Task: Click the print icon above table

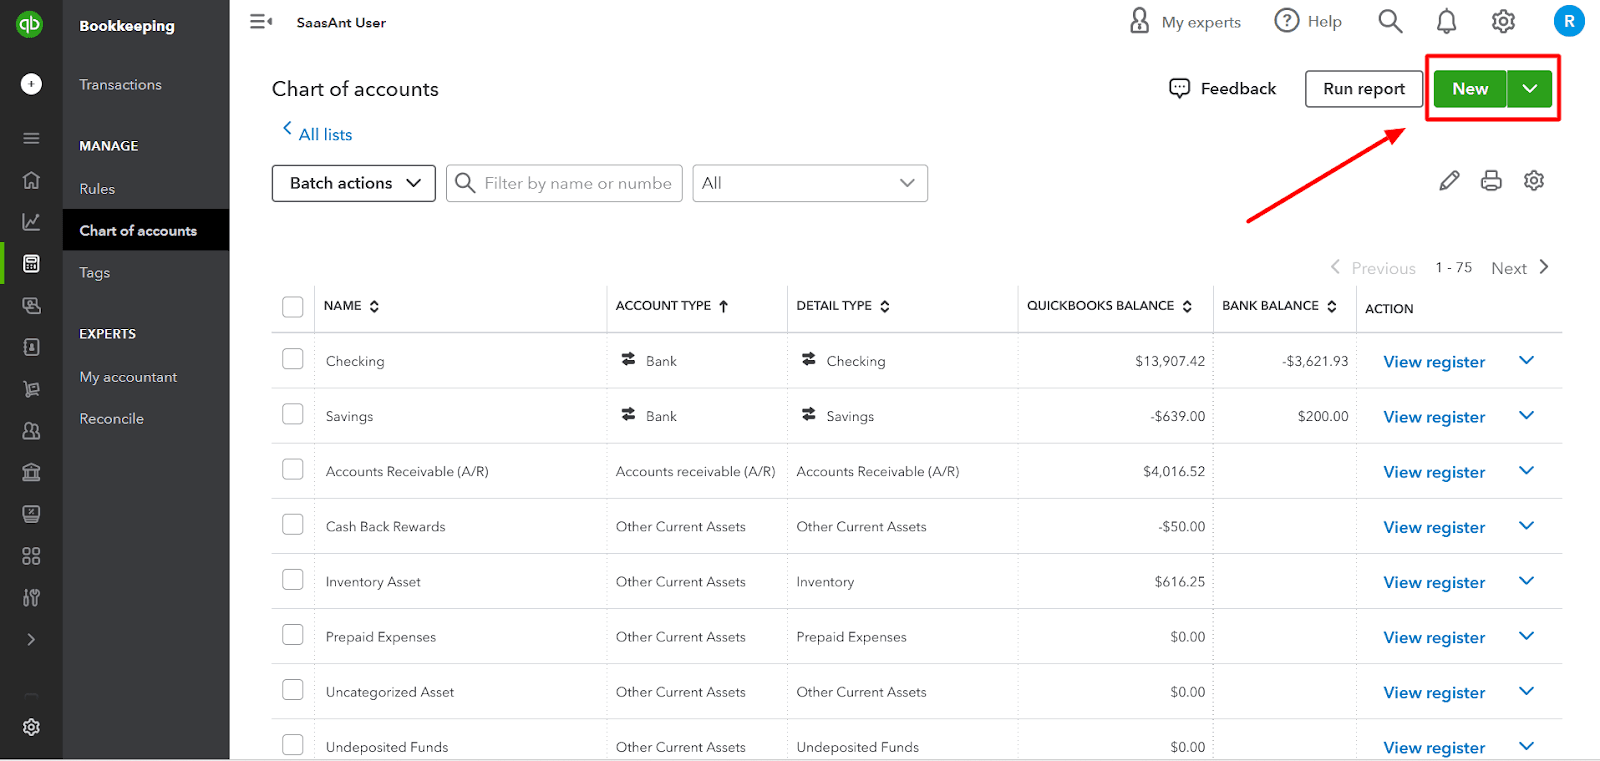Action: (1491, 181)
